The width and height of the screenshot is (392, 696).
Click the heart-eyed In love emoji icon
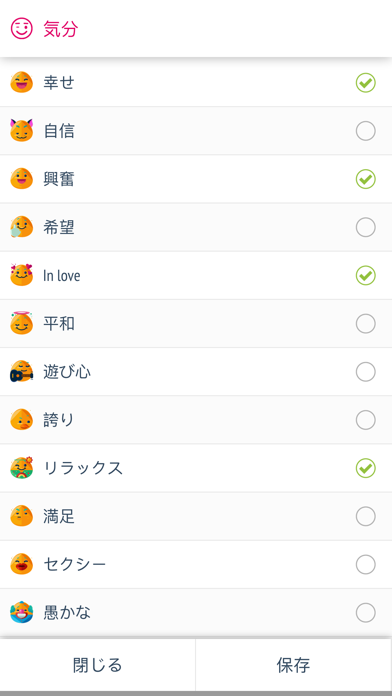coord(21,275)
